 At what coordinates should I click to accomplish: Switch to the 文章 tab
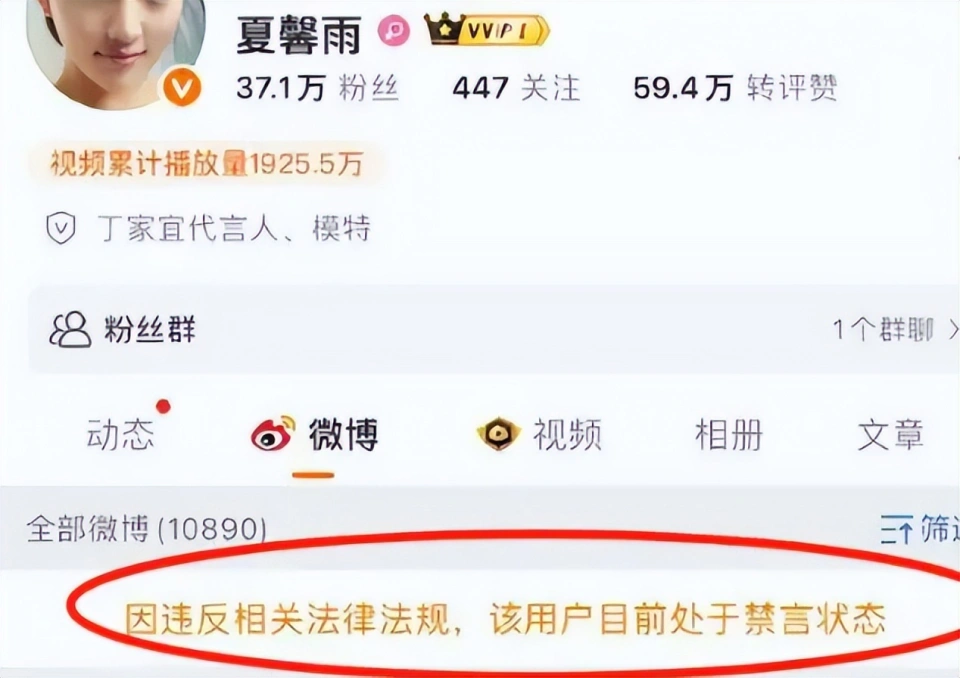(890, 434)
